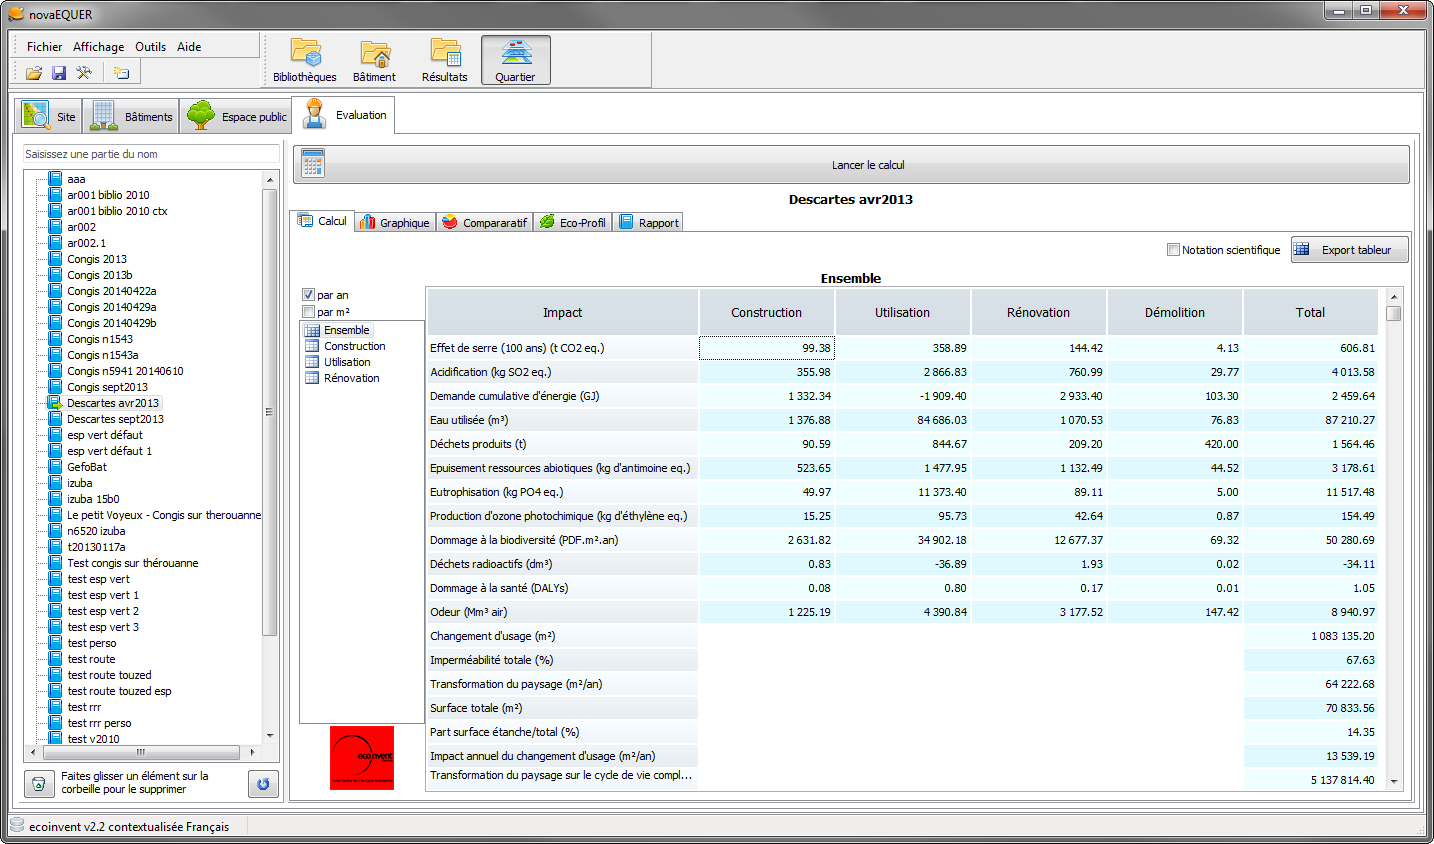
Task: Click the project name search field
Action: (151, 154)
